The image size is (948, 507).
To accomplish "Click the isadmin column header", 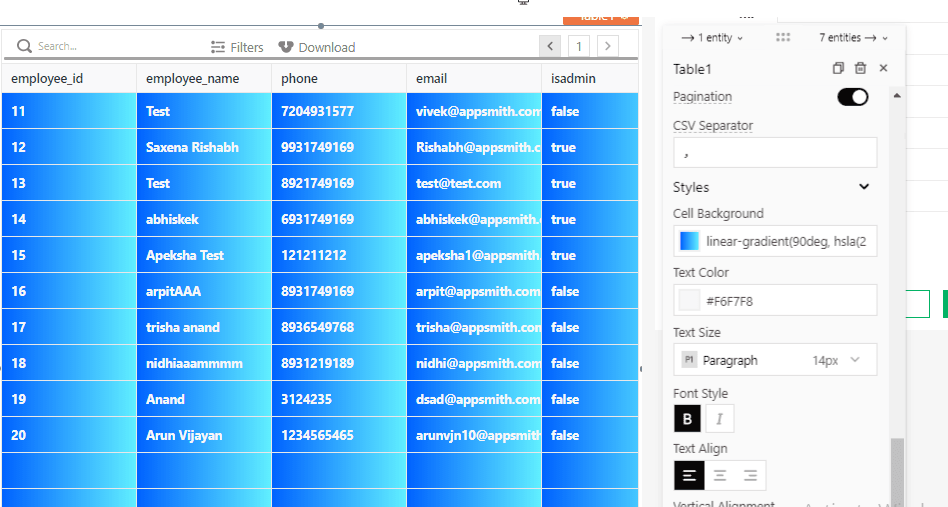I will (590, 79).
